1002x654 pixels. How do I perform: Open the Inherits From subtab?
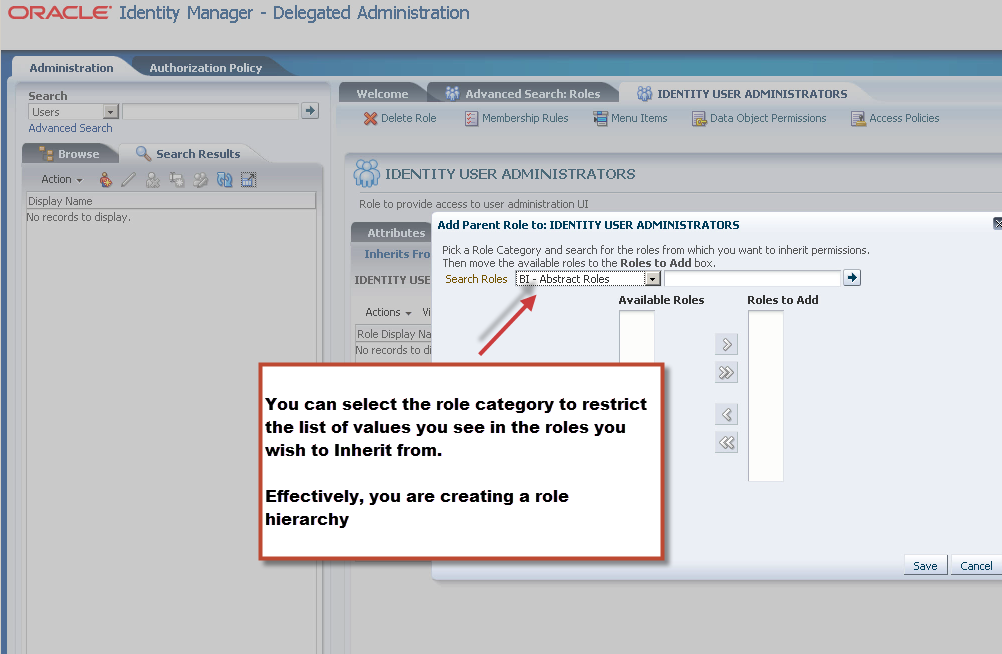coord(397,254)
